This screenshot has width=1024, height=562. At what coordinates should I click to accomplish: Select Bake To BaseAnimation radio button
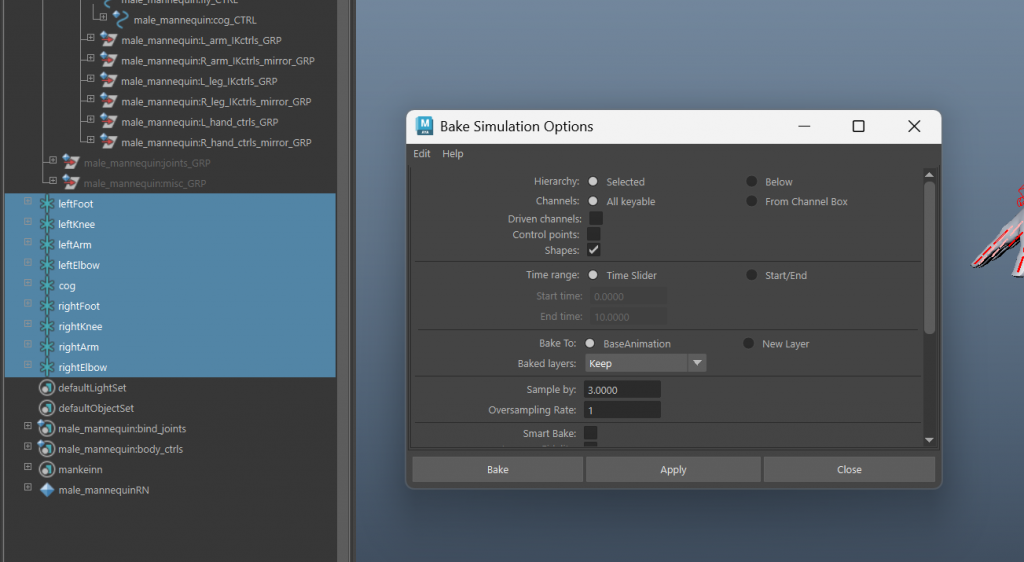tap(590, 343)
